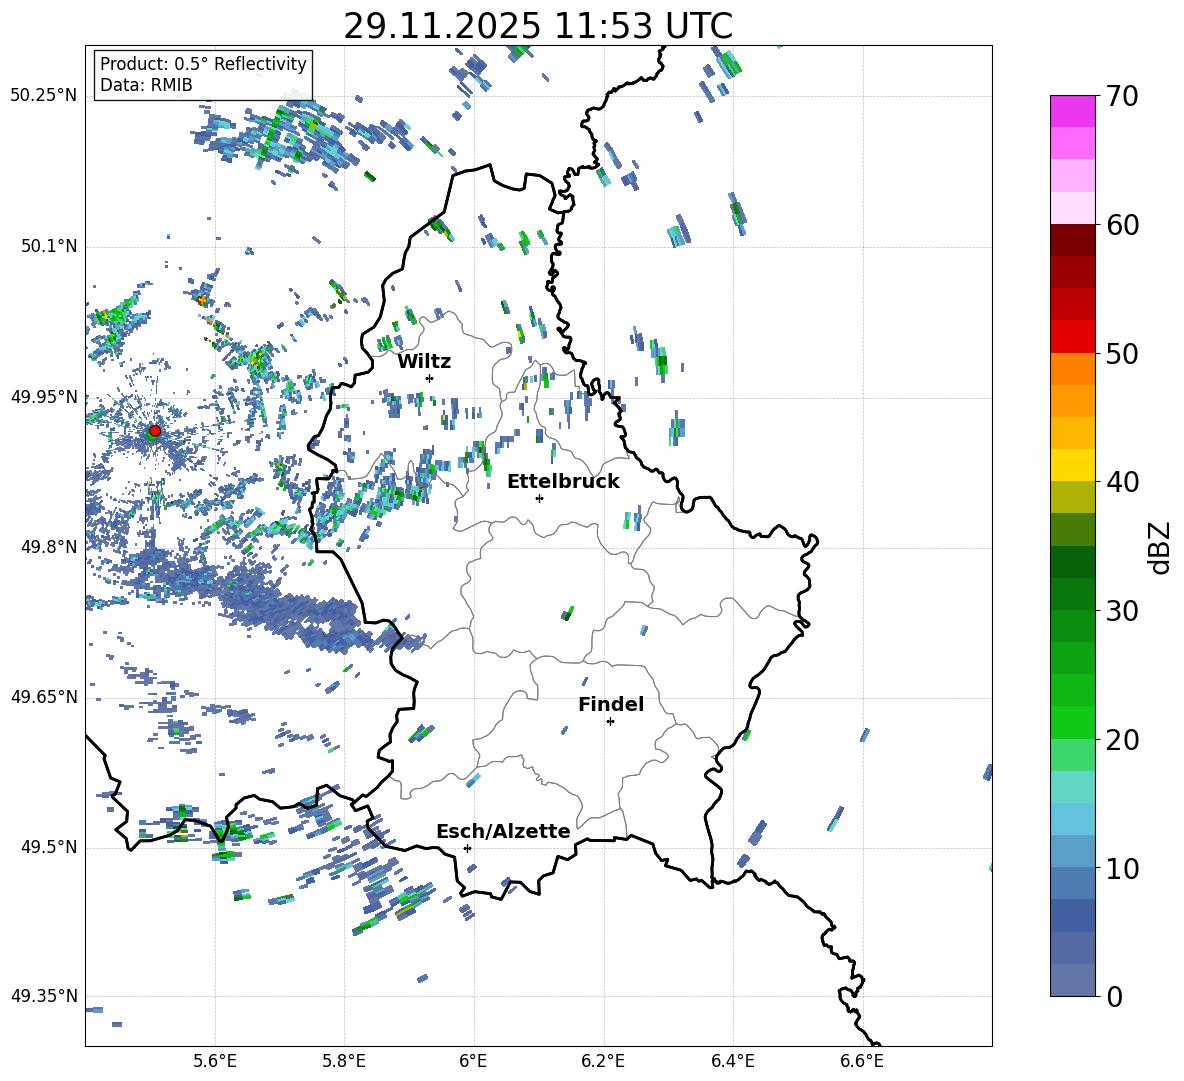Image resolution: width=1184 pixels, height=1081 pixels.
Task: Click the 50.25°N latitude tick label
Action: pyautogui.click(x=43, y=96)
